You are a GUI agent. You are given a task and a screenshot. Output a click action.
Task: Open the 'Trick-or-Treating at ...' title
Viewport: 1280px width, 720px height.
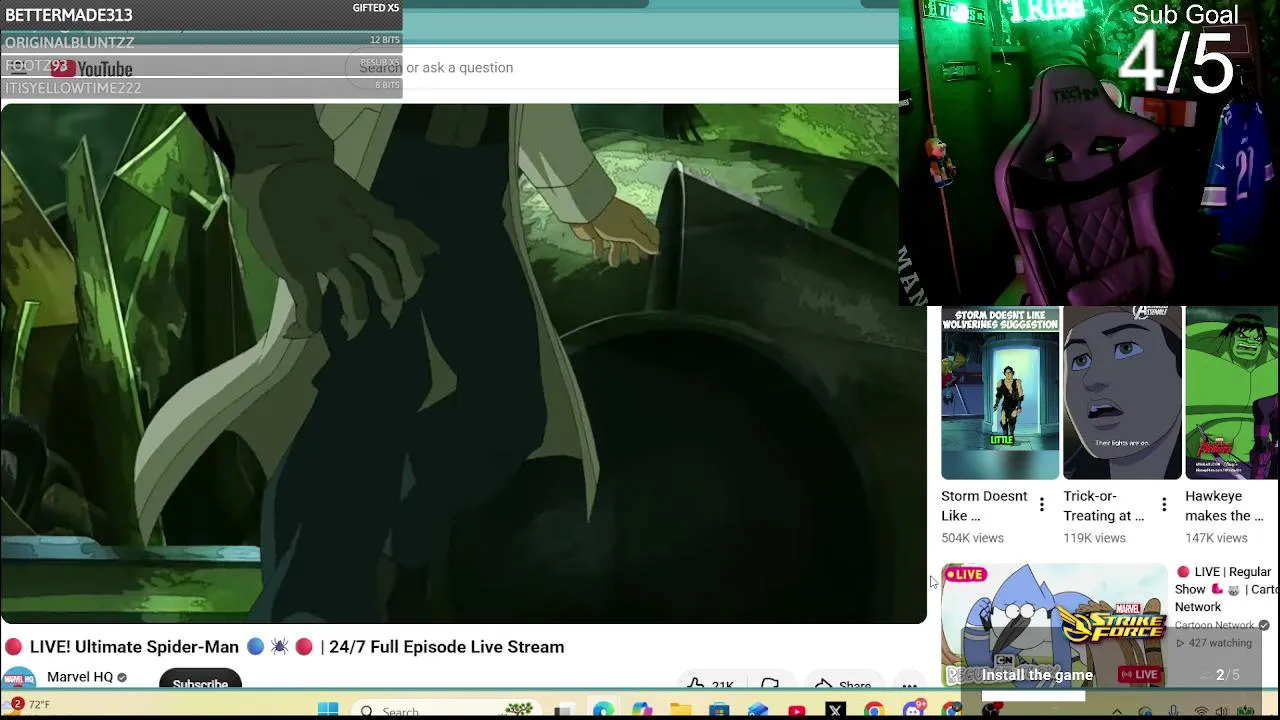(x=1104, y=506)
